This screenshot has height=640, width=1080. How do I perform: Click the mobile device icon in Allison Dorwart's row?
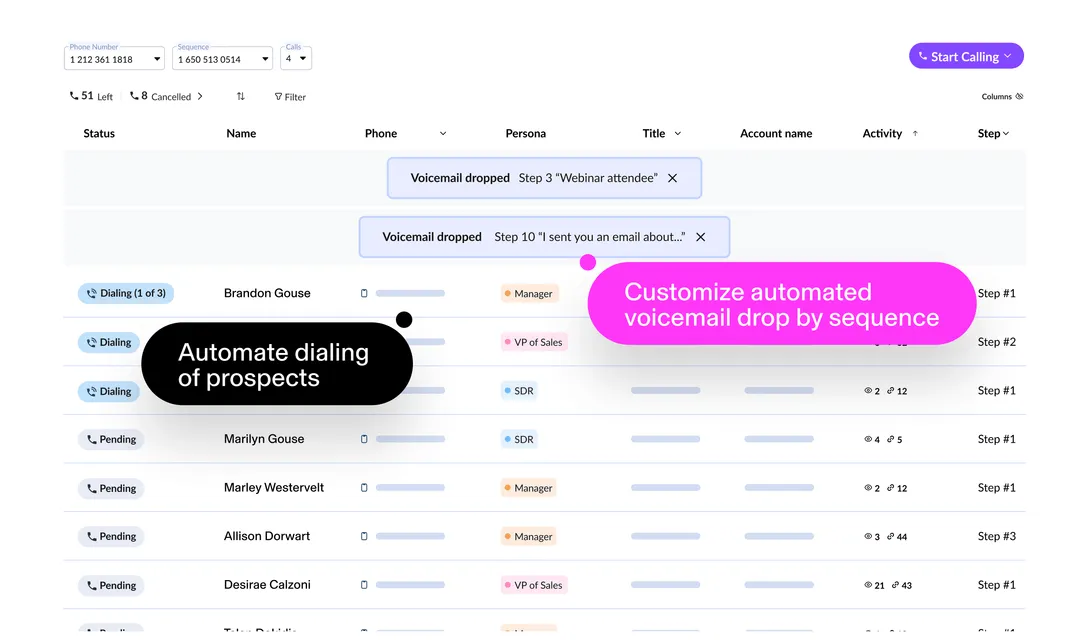(364, 536)
